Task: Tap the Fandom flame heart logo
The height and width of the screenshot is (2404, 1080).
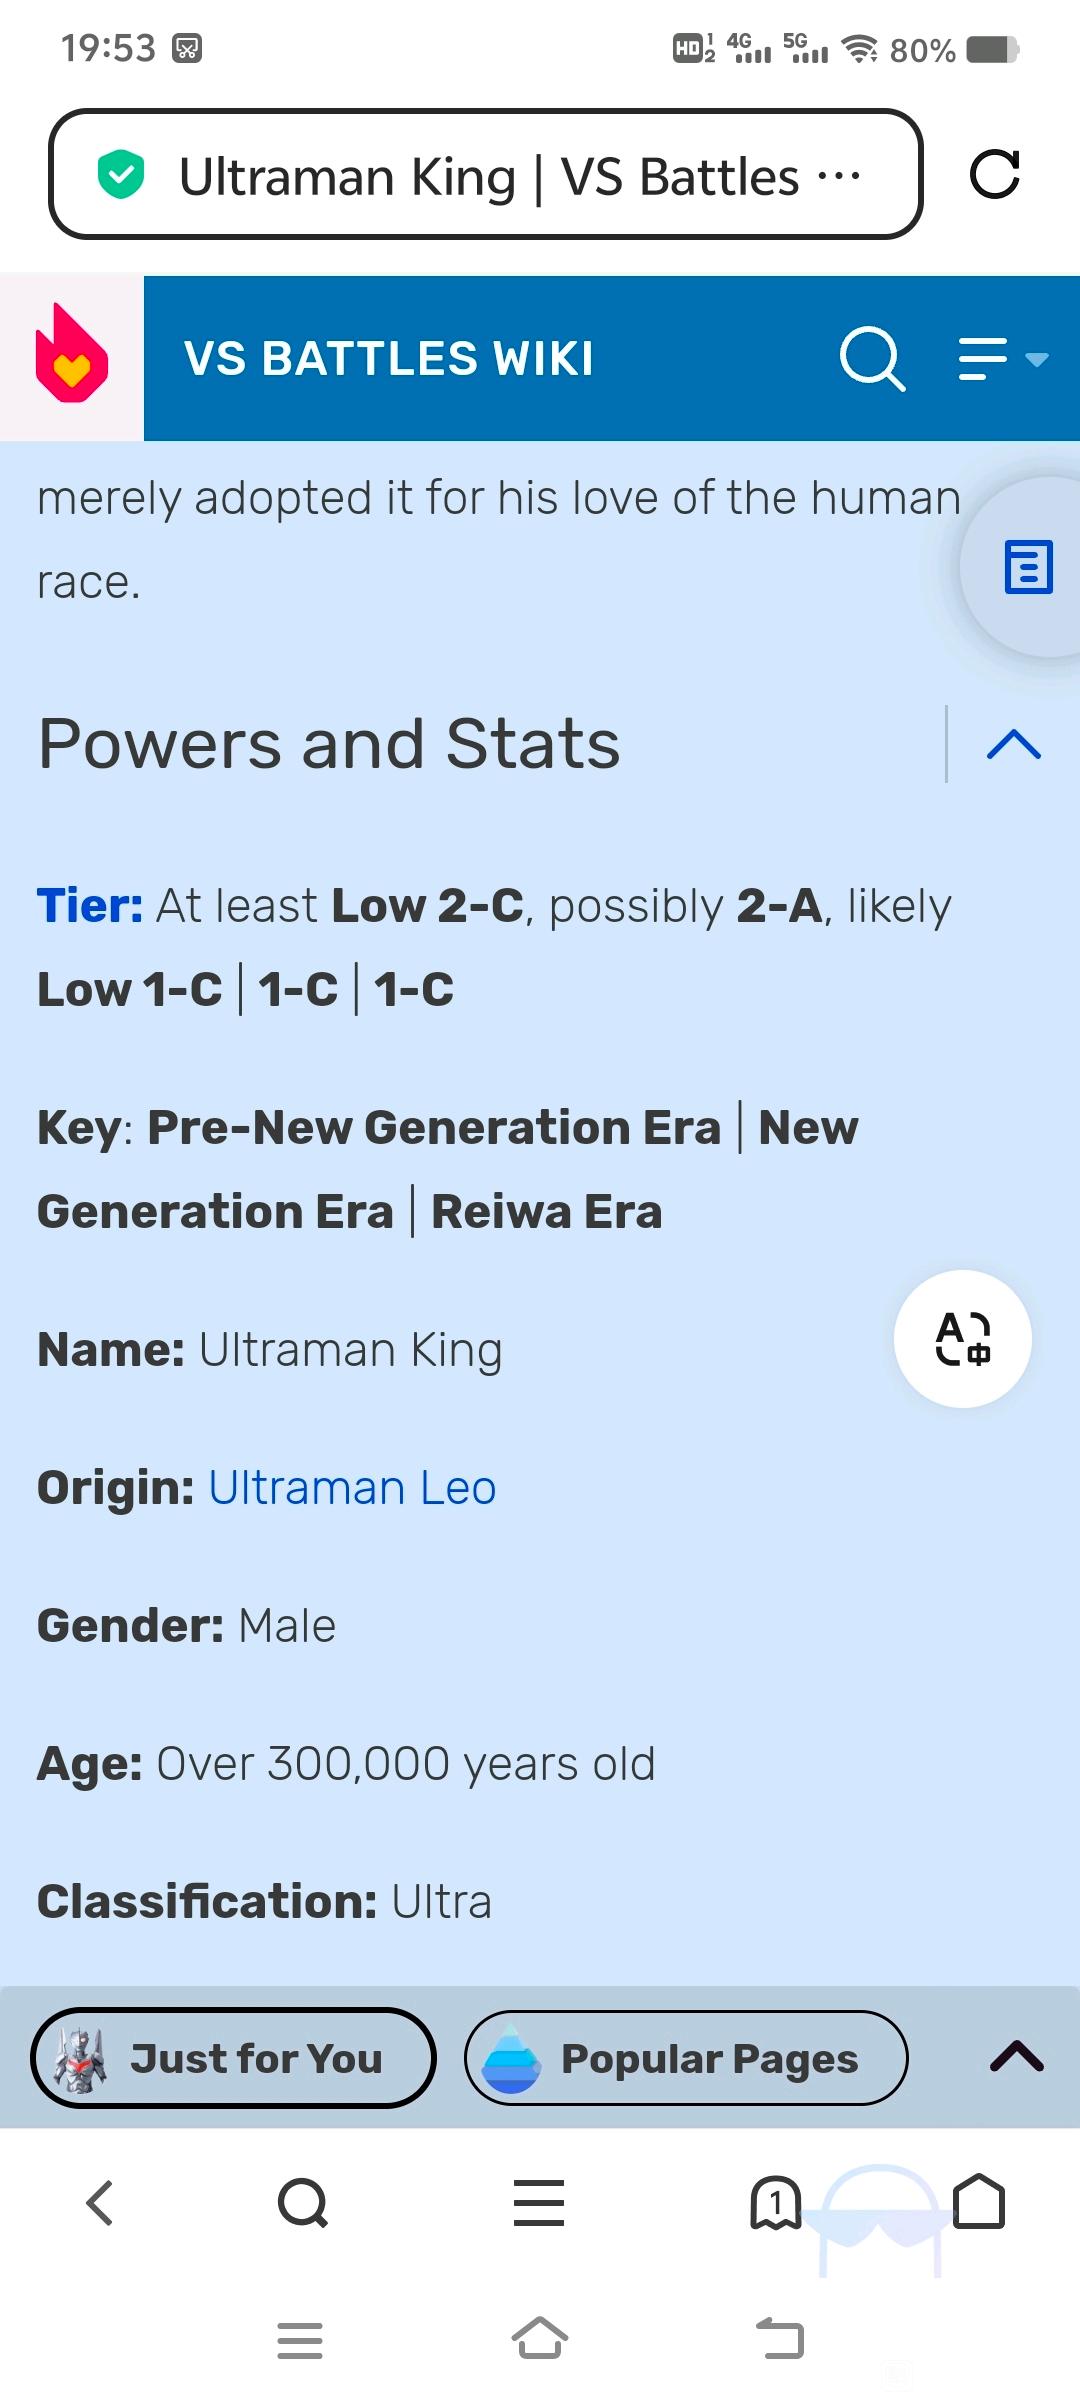Action: 72,355
